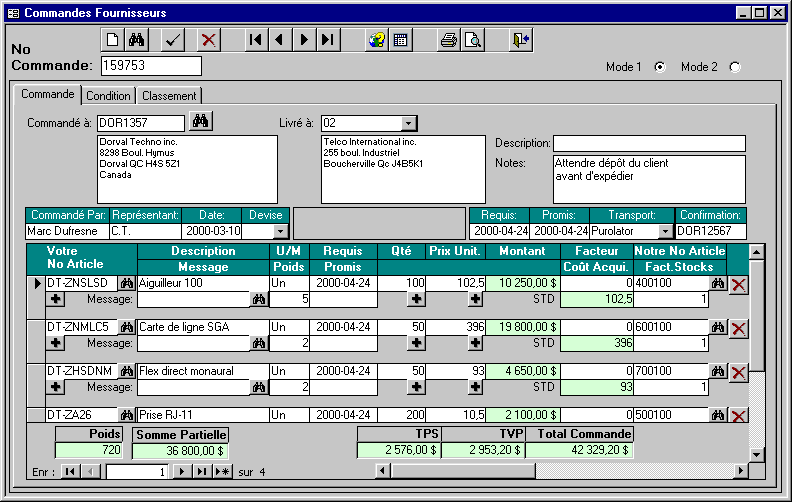Go to first record in Enr navigator
Screen dimensions: 792x502
[x=70, y=472]
